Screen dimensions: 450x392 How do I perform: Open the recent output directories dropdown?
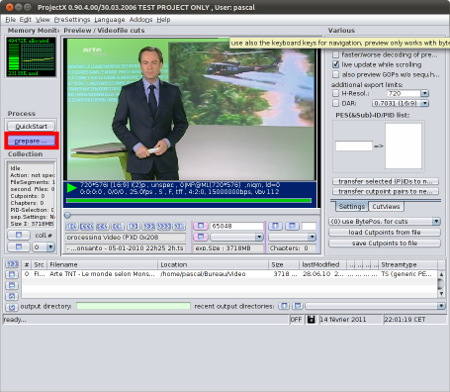[x=441, y=306]
